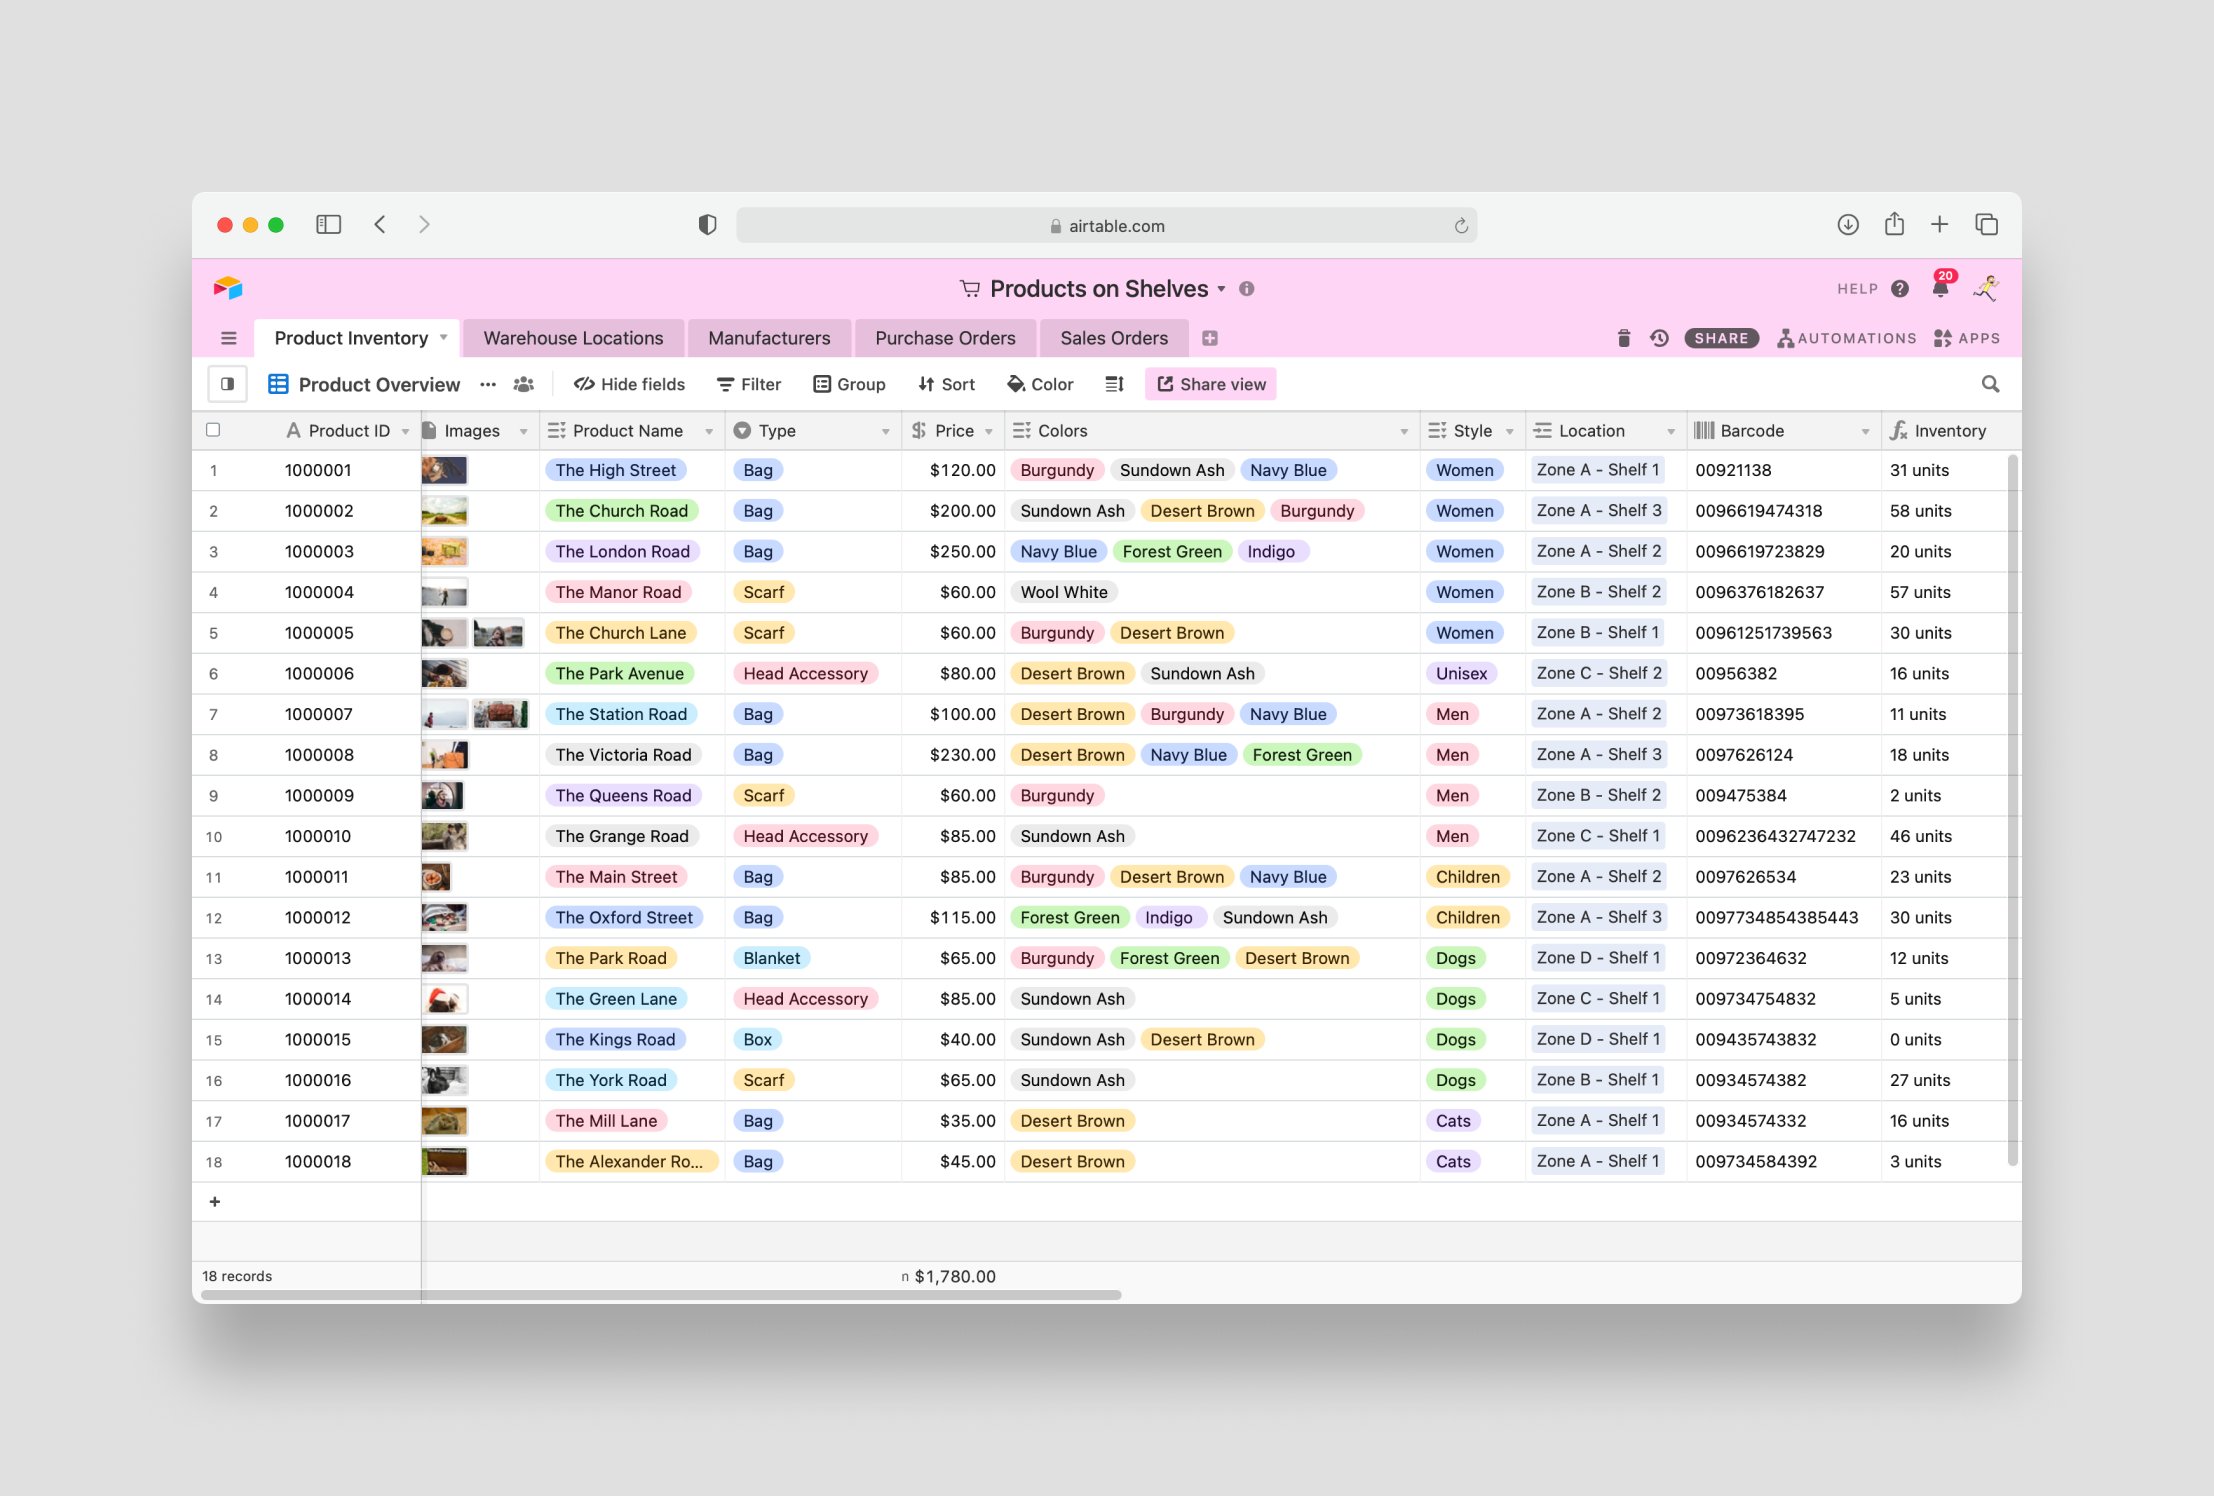Add a new record with plus row
The height and width of the screenshot is (1496, 2214).
pyautogui.click(x=214, y=1201)
